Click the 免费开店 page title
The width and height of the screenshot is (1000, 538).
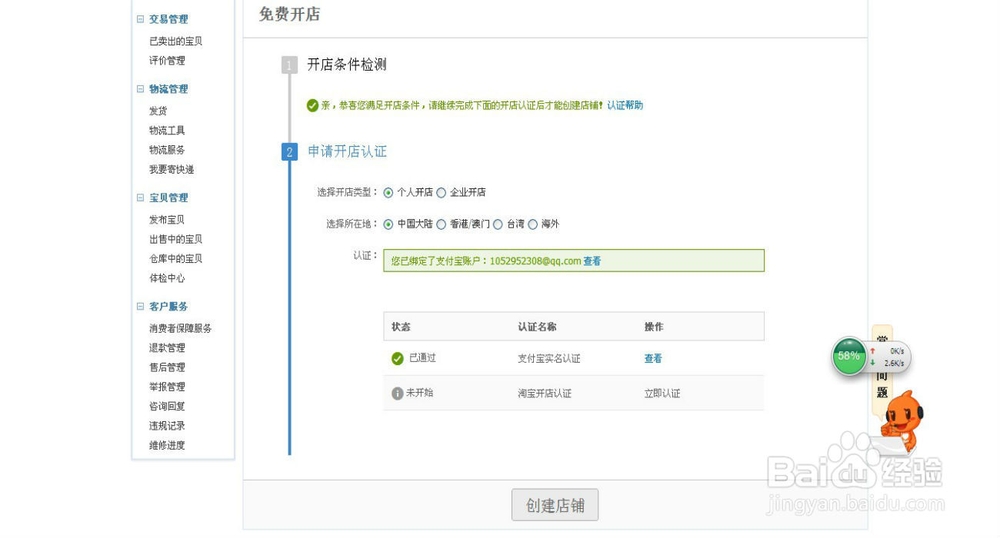(290, 14)
